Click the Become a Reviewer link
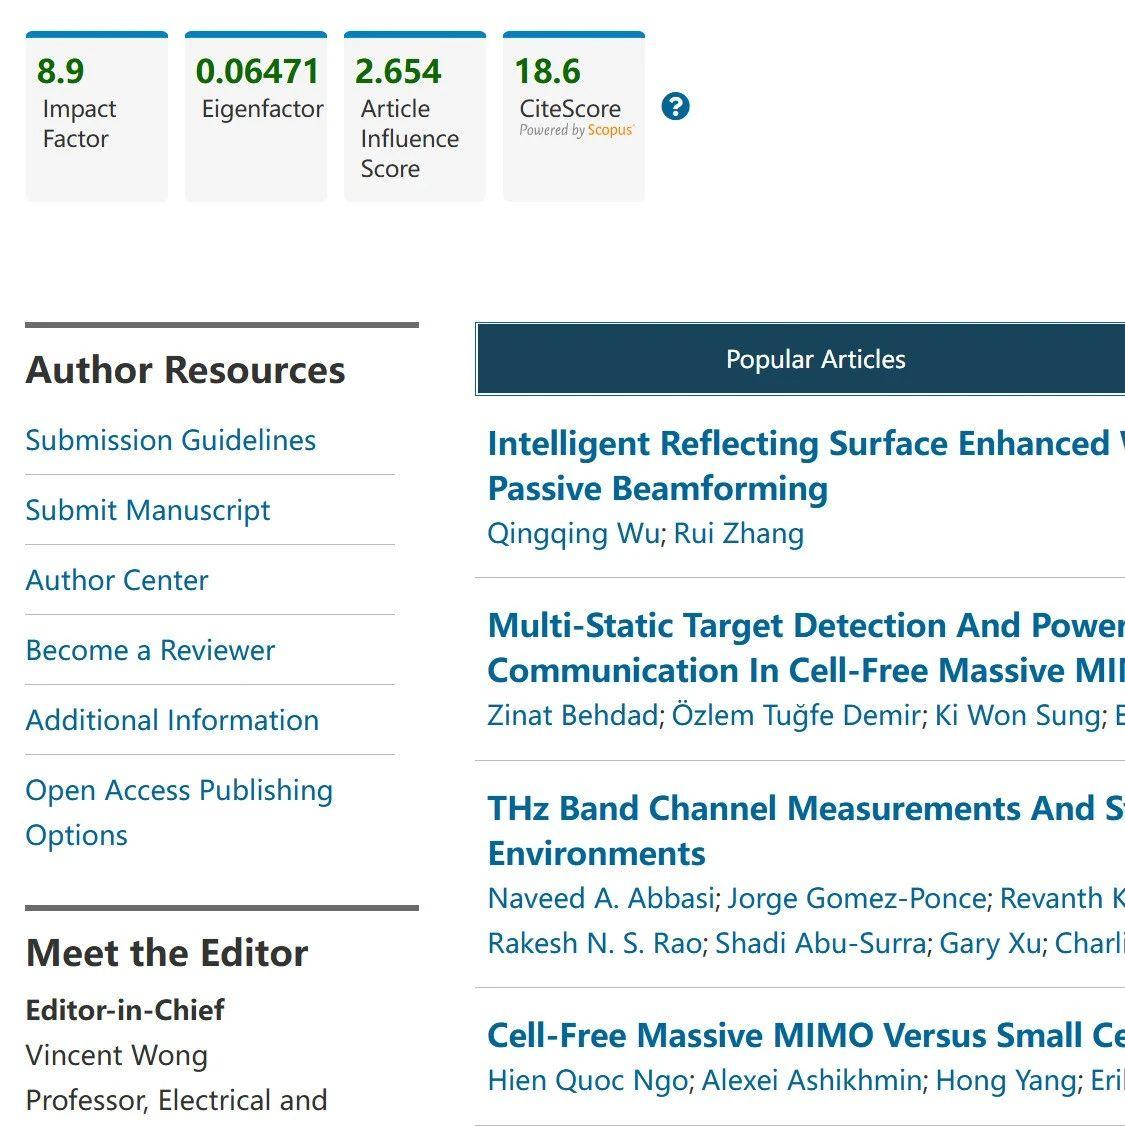Screen dimensions: 1125x1126 pos(150,650)
